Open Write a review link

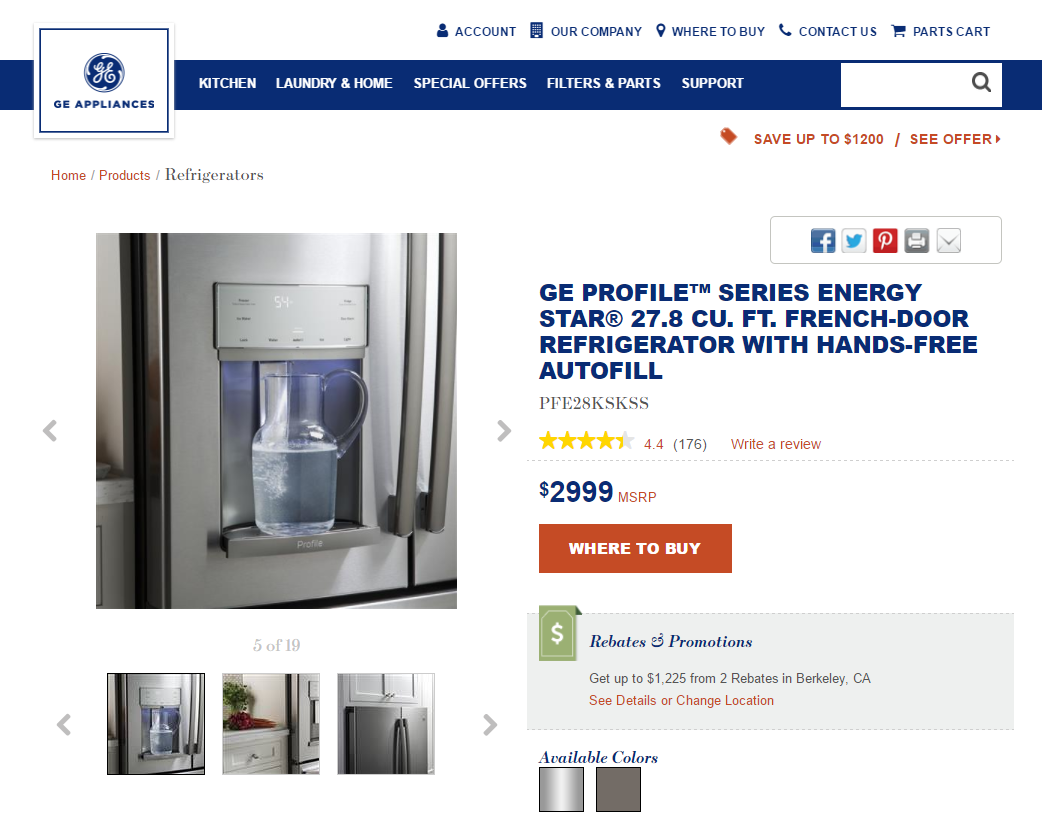pyautogui.click(x=776, y=444)
